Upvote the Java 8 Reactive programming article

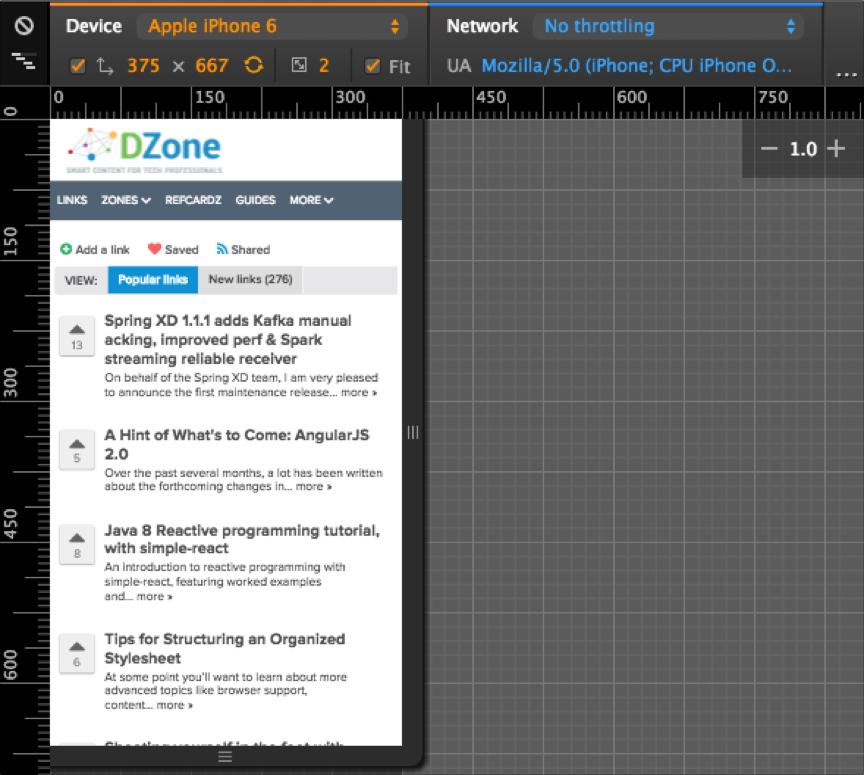[x=77, y=545]
